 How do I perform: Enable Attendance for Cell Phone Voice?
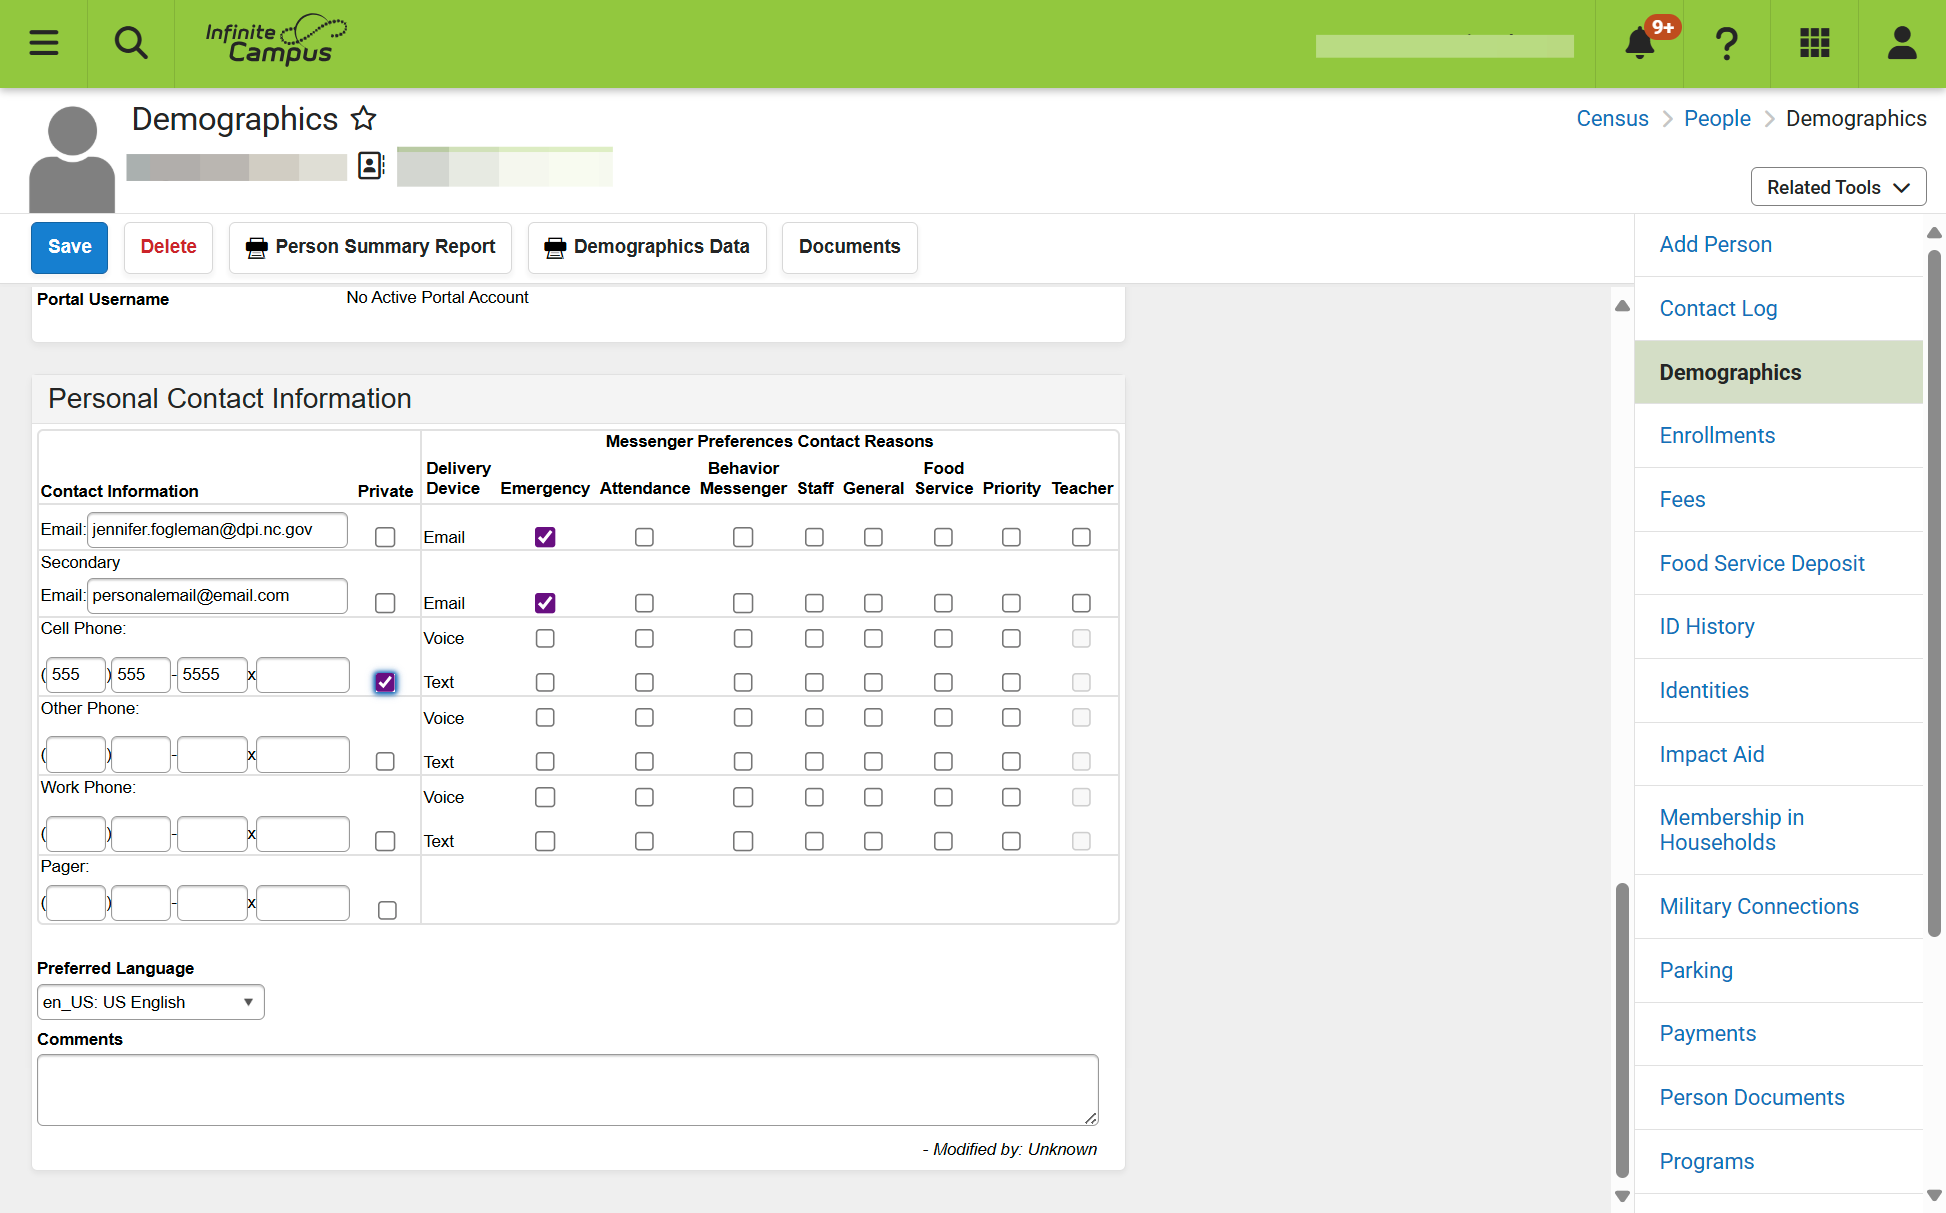point(644,638)
